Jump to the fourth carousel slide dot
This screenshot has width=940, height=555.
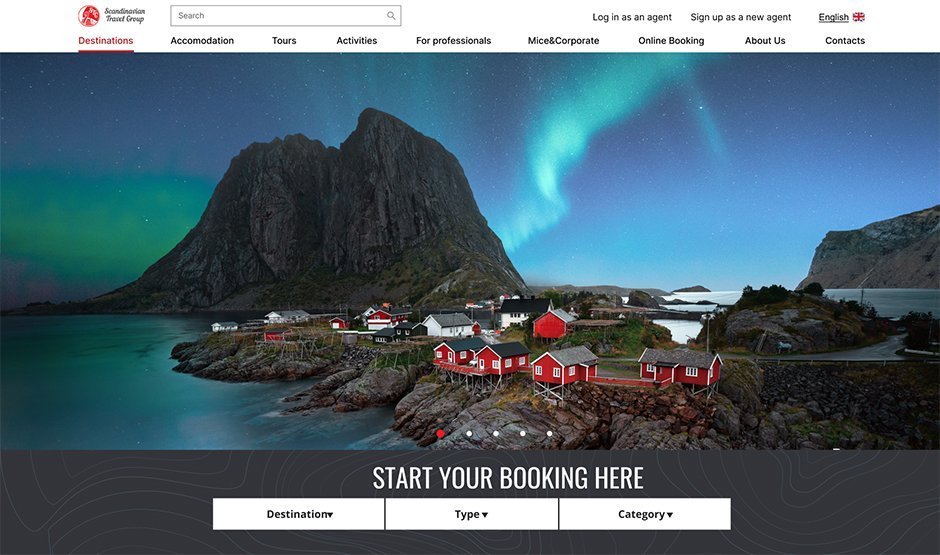523,433
